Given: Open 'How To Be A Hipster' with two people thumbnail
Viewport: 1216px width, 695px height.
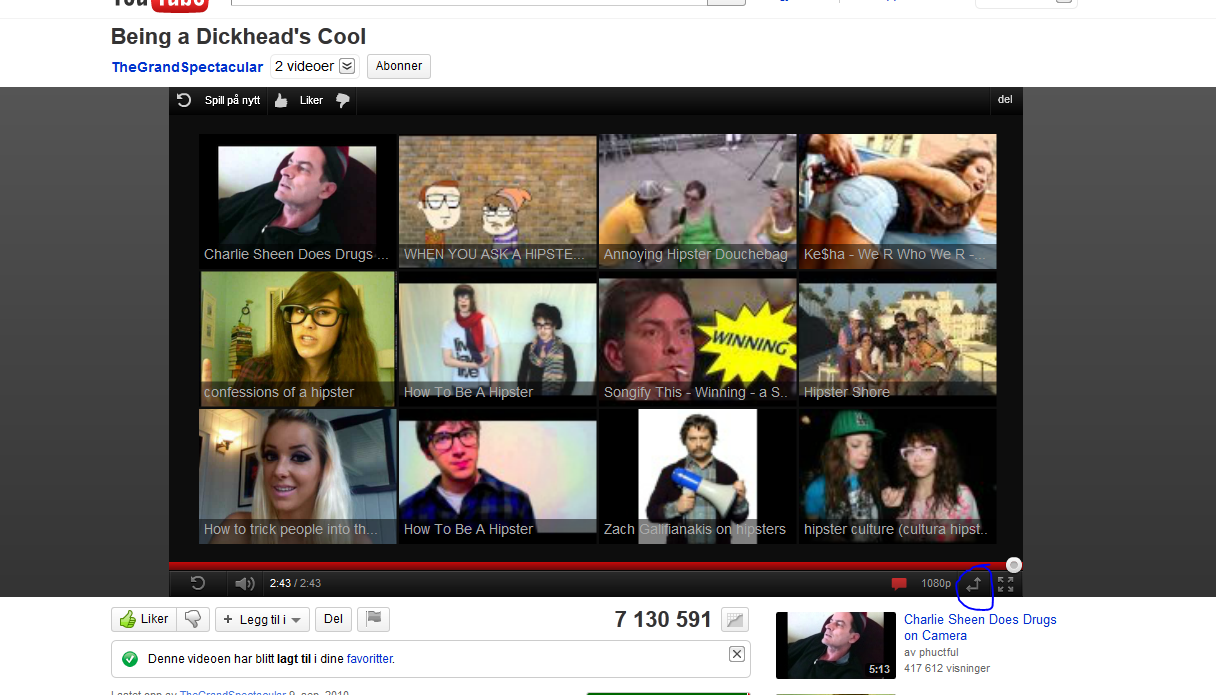Looking at the screenshot, I should [x=497, y=338].
